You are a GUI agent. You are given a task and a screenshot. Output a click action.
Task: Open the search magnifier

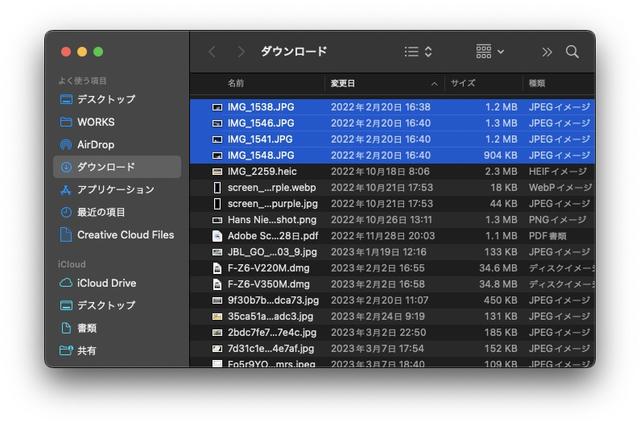point(572,52)
